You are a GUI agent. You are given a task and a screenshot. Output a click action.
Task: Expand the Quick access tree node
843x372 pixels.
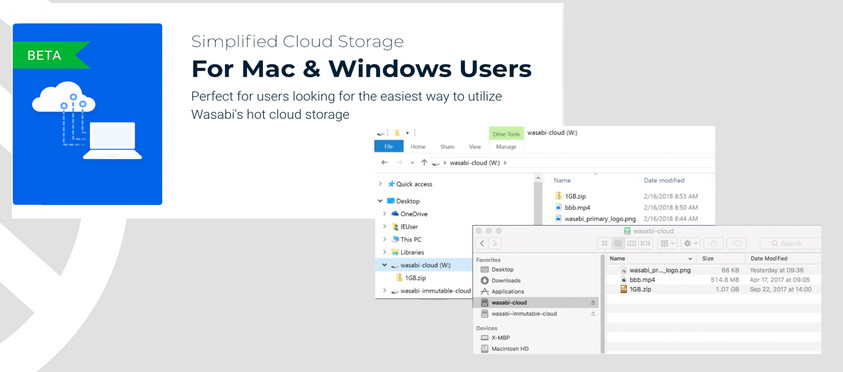click(x=381, y=184)
